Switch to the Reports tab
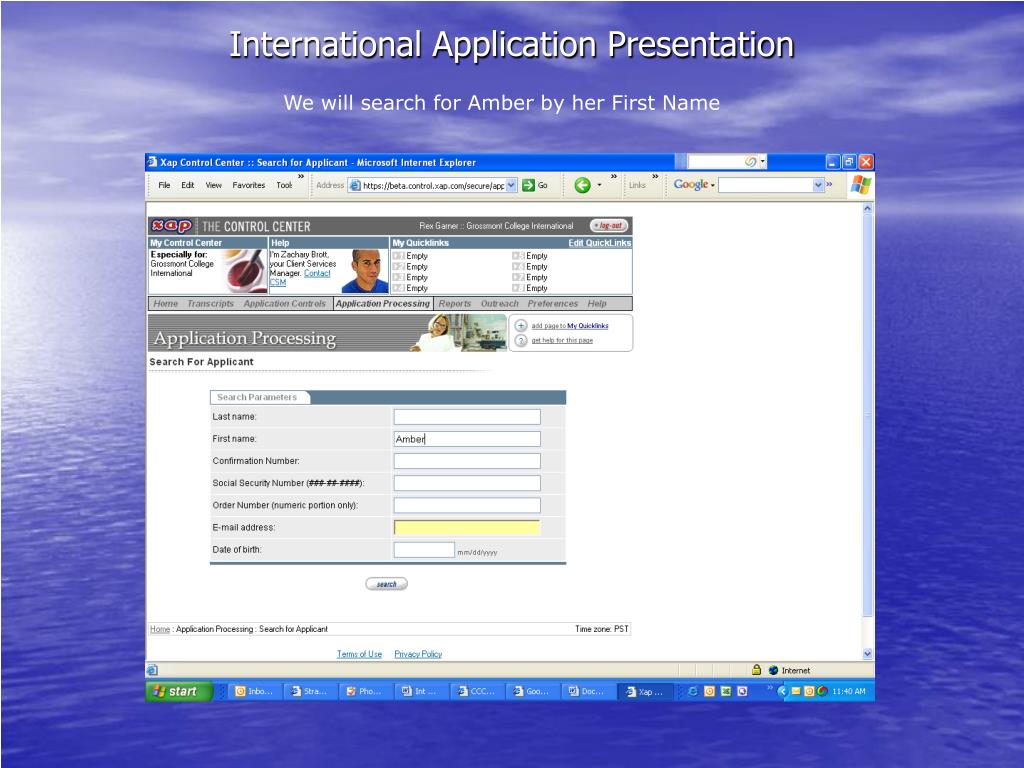1024x768 pixels. coord(455,304)
